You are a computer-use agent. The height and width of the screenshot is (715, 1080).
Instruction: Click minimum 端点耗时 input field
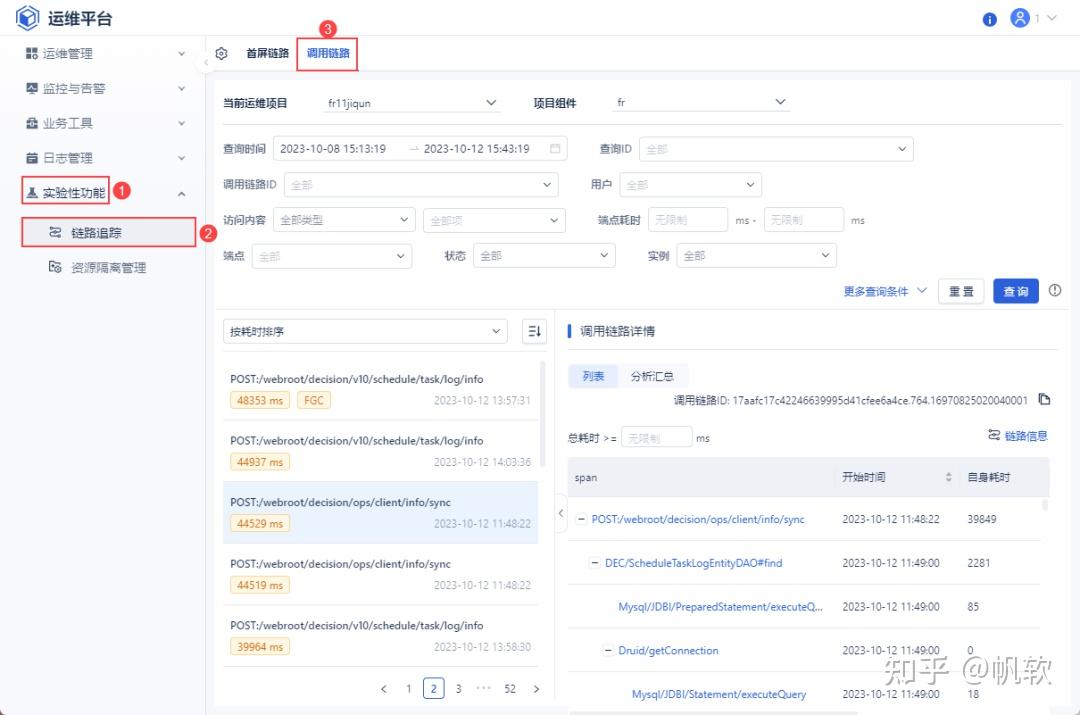(687, 220)
